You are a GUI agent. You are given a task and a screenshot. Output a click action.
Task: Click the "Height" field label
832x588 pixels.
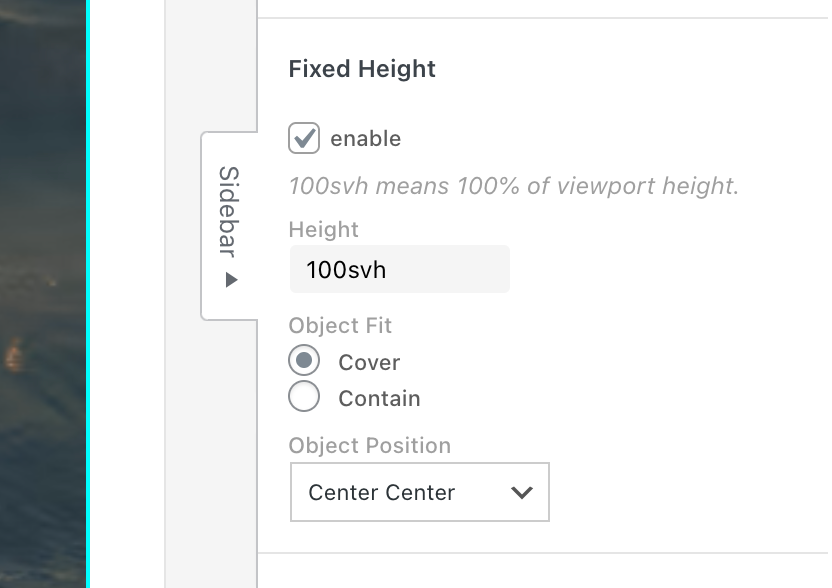(x=323, y=229)
